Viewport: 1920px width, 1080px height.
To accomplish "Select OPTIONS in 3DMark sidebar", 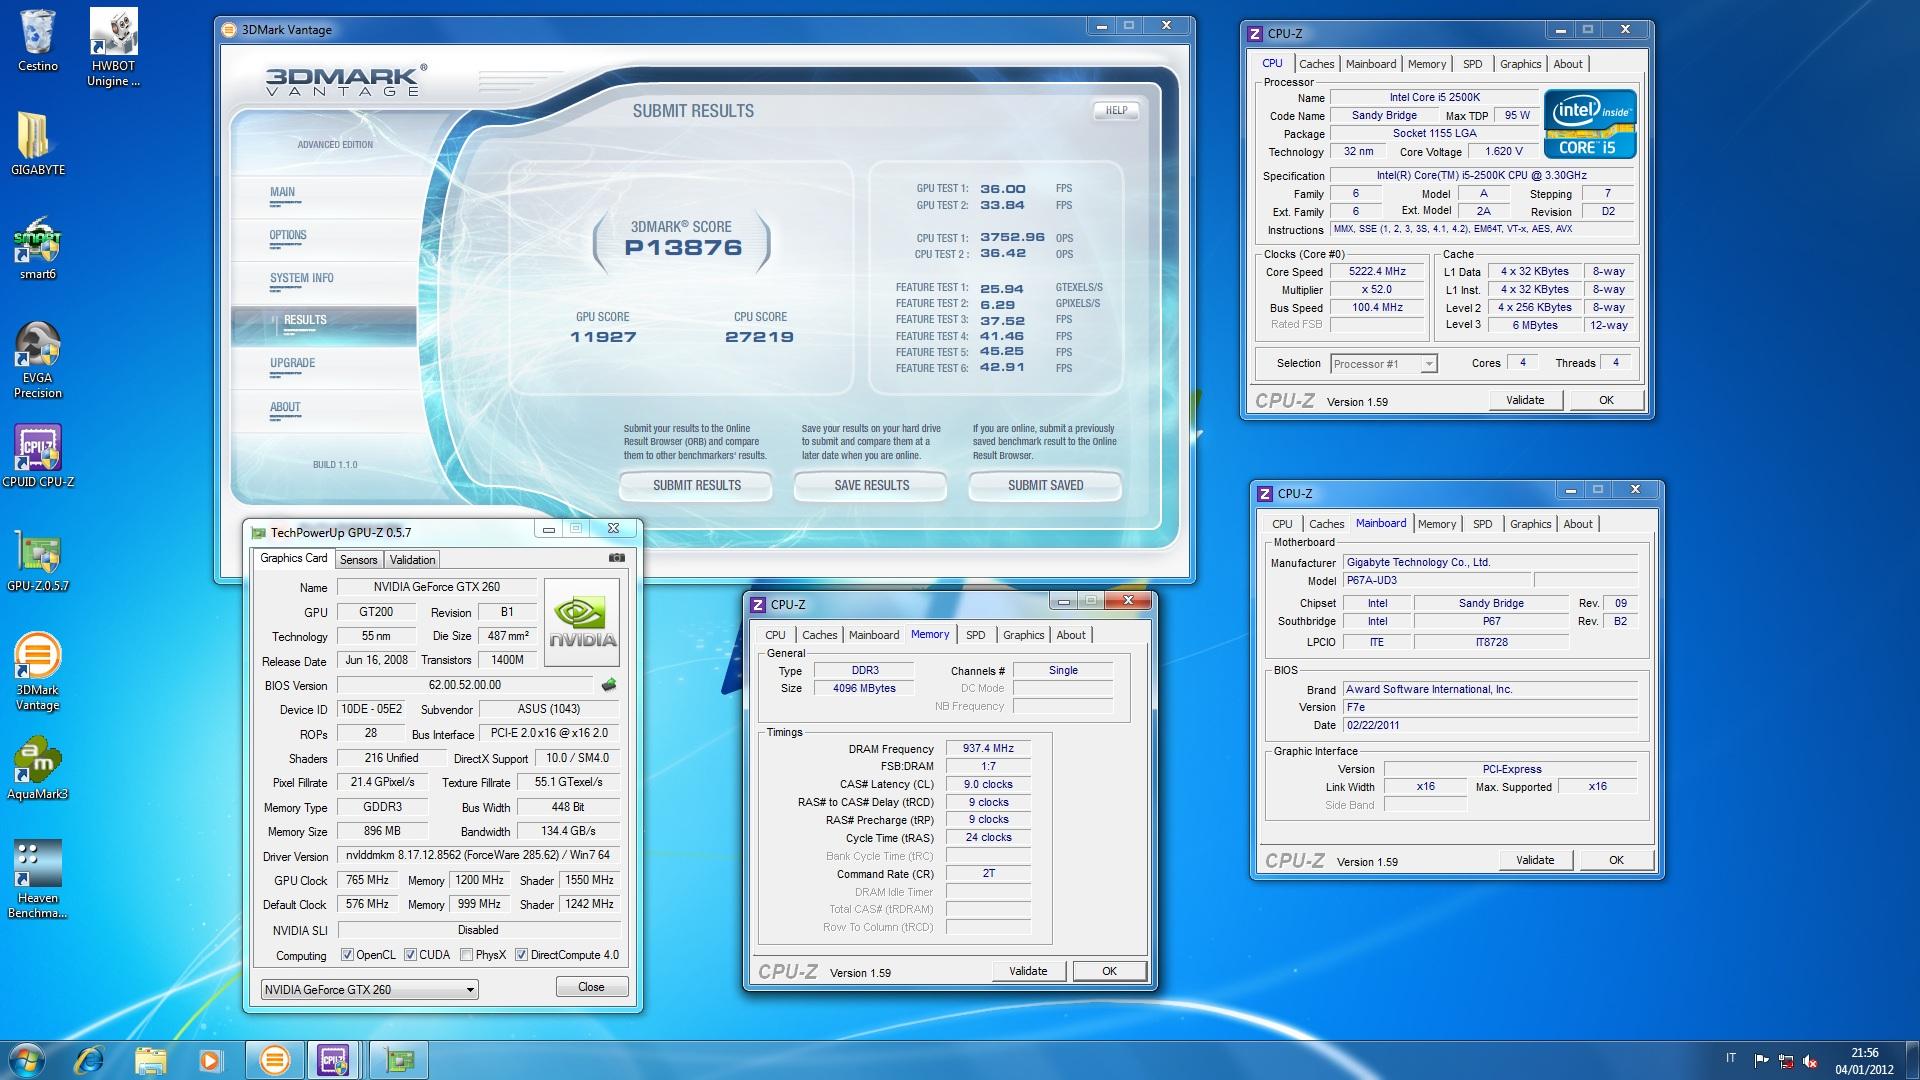I will [288, 235].
